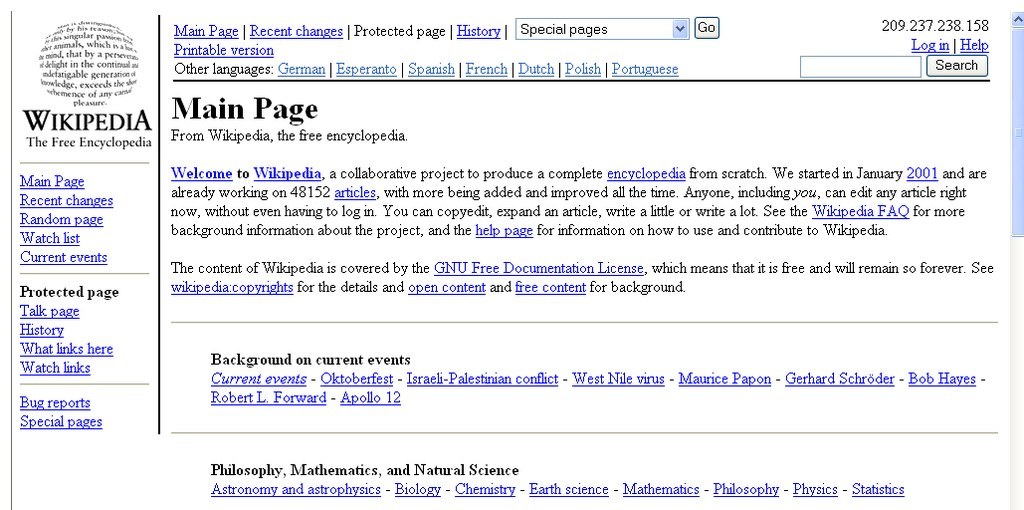1024x510 pixels.
Task: Switch to Portuguese language version
Action: [645, 69]
